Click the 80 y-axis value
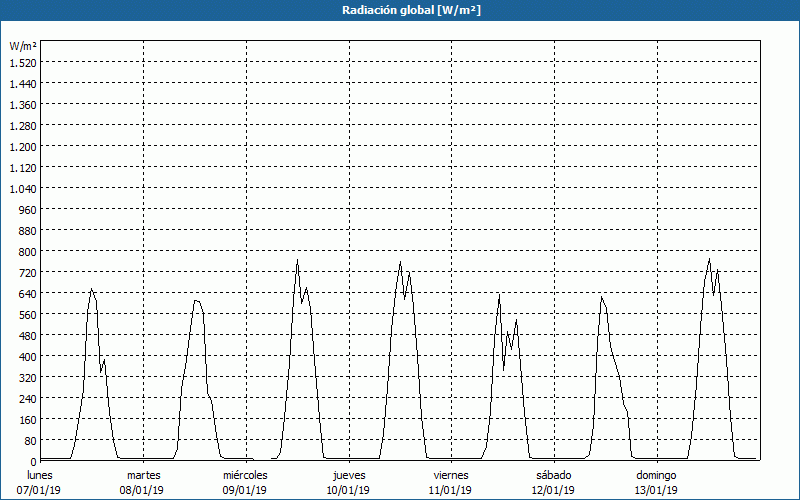This screenshot has height=500, width=800. 31,441
